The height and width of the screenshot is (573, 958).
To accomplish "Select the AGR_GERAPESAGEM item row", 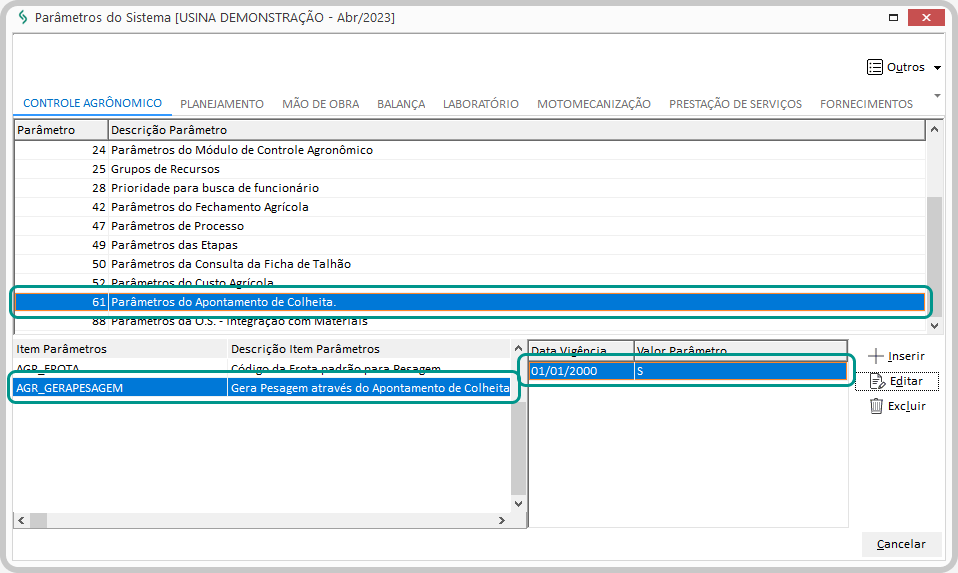I will (262, 388).
